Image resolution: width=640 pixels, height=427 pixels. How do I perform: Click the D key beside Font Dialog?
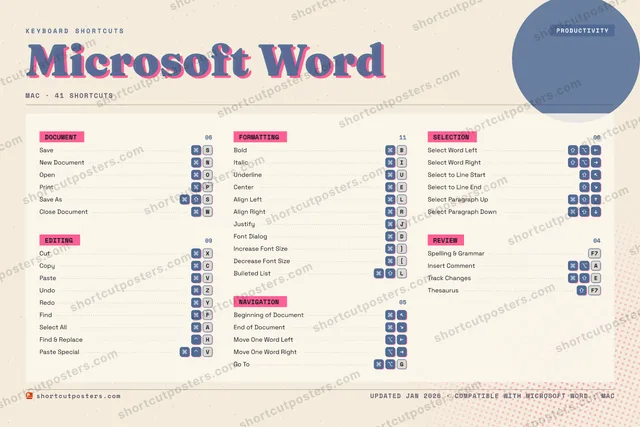(402, 236)
